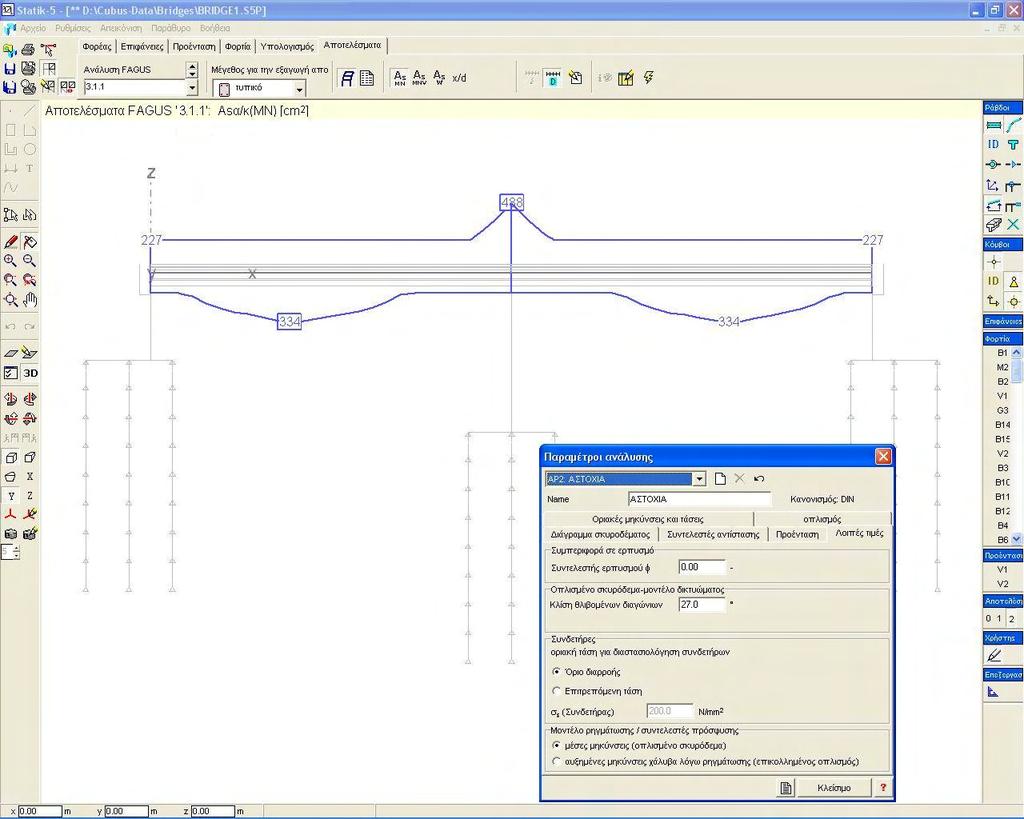Click the x/d result icon
Image resolution: width=1024 pixels, height=819 pixels.
pyautogui.click(x=459, y=78)
